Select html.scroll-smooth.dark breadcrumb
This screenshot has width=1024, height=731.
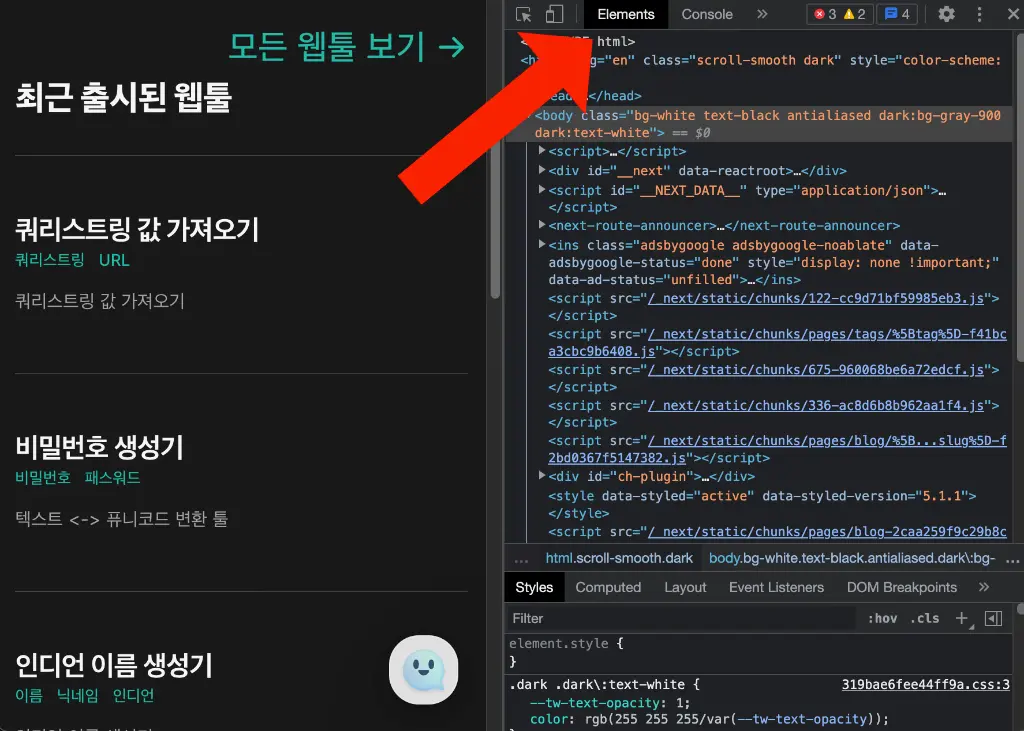[x=618, y=559]
